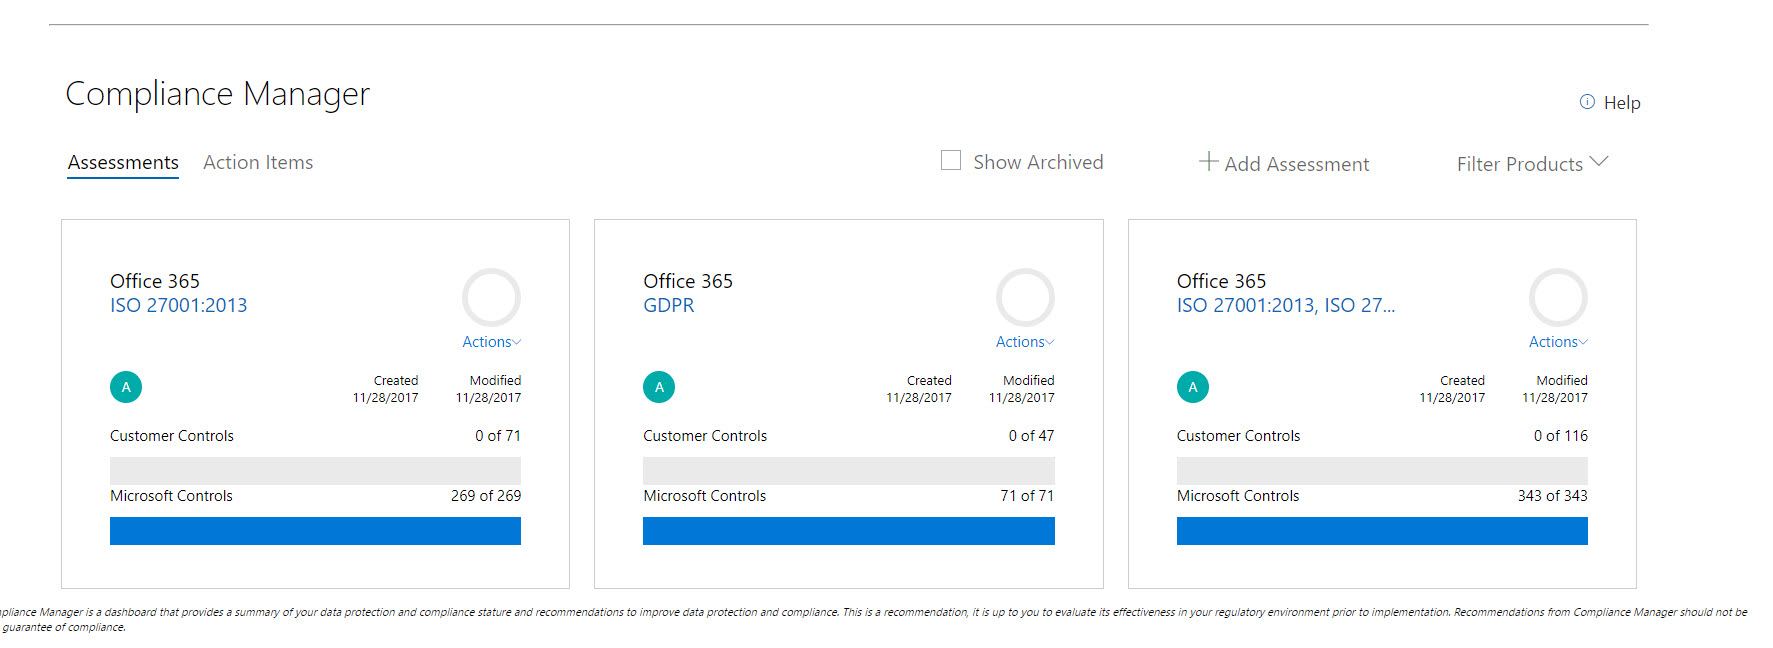This screenshot has height=648, width=1773.
Task: Enable the Show Archived checkbox
Action: pyautogui.click(x=951, y=161)
